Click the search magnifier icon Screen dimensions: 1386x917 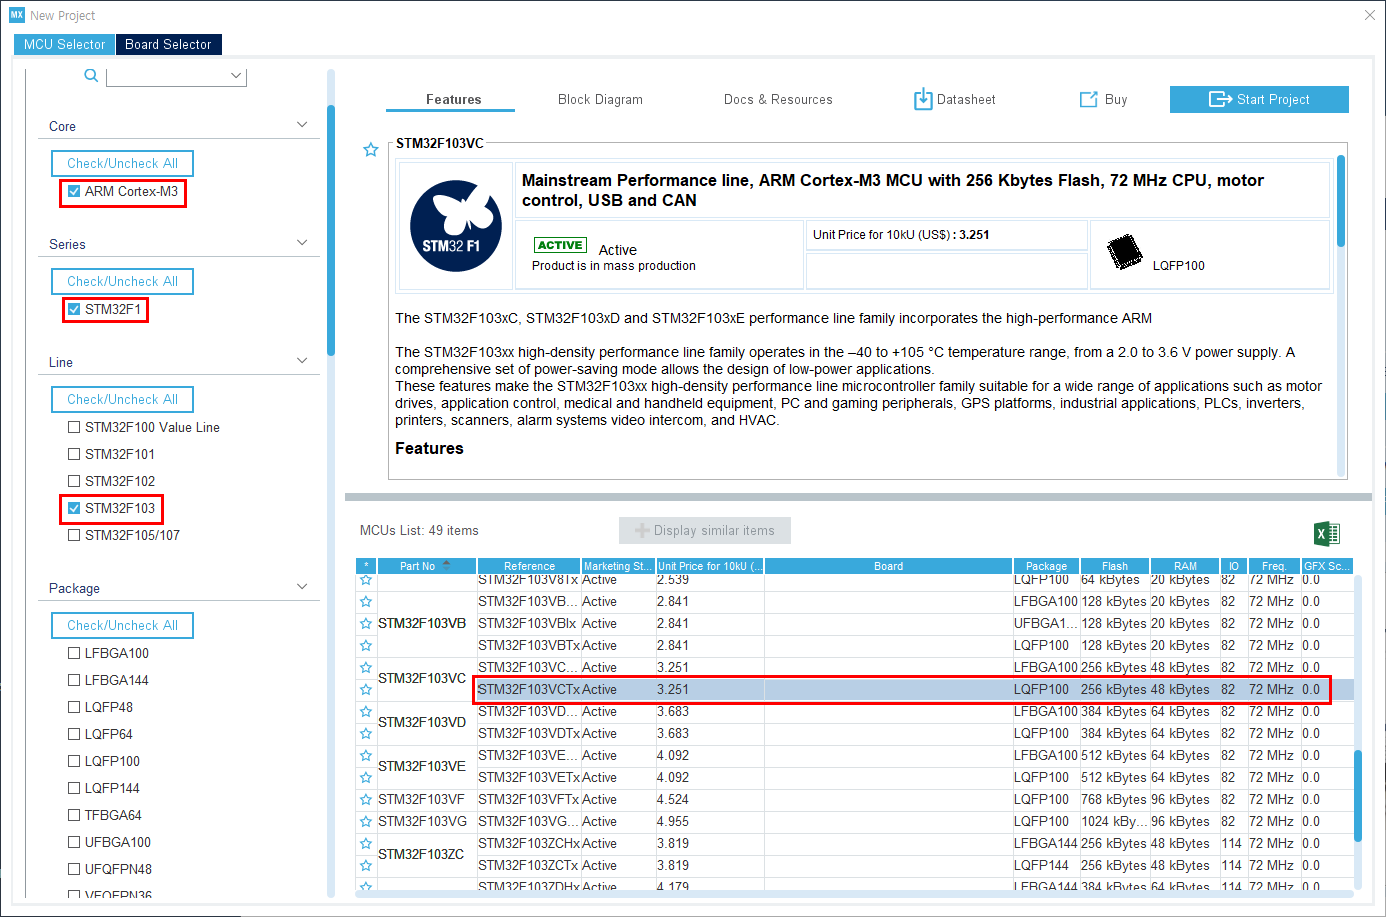point(91,76)
